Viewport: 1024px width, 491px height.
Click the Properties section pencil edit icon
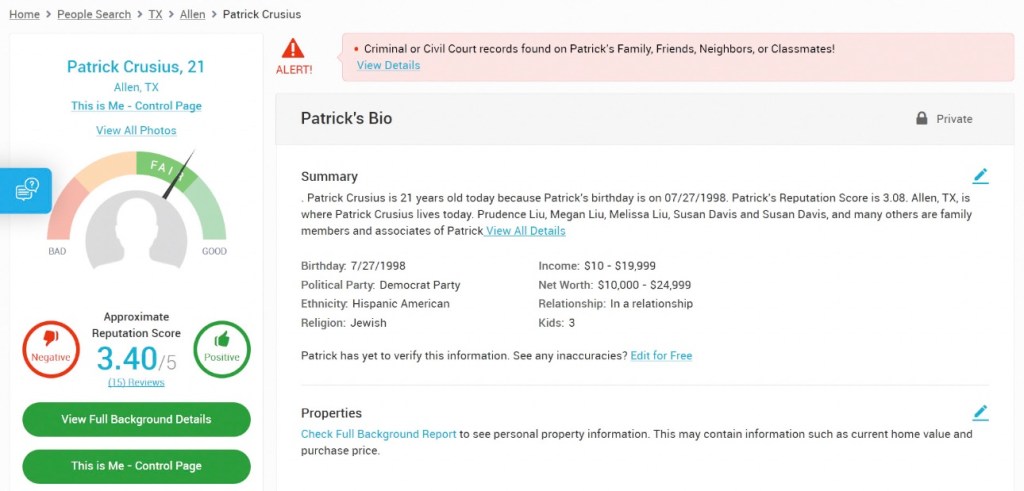pos(980,412)
